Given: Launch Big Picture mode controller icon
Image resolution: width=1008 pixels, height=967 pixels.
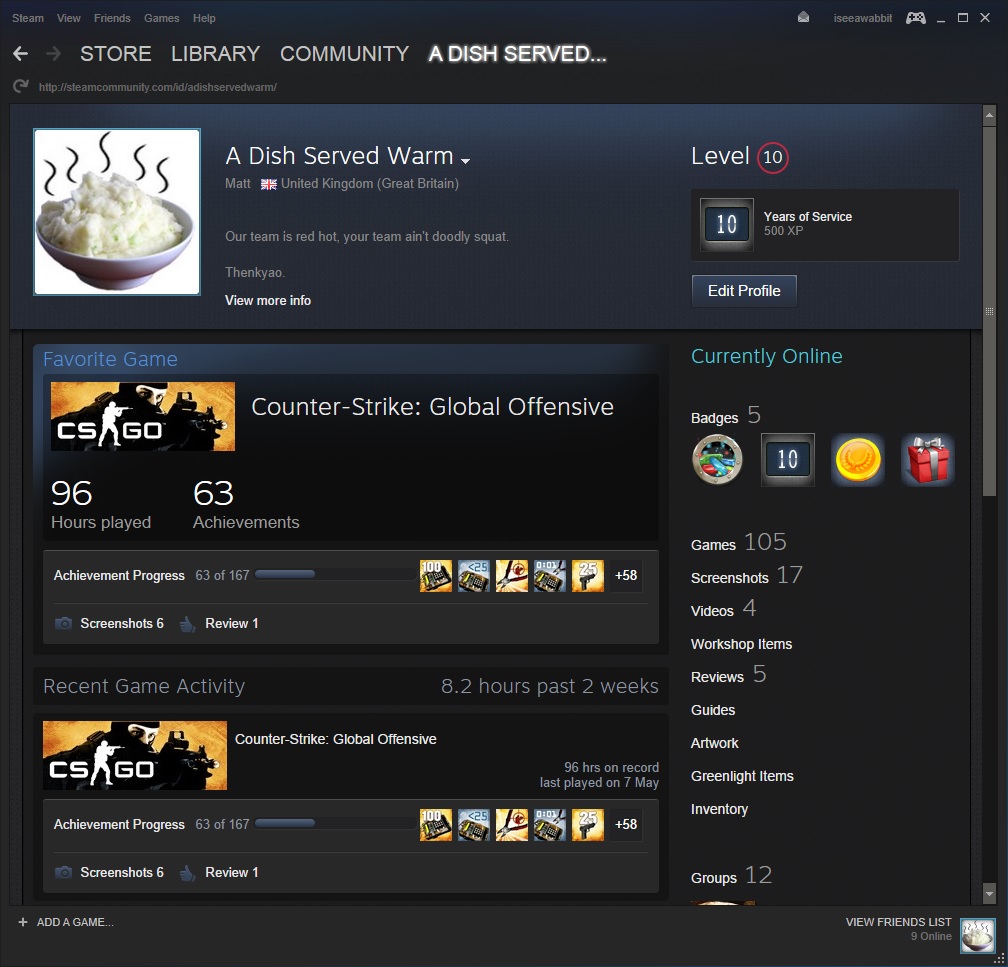Looking at the screenshot, I should pos(915,18).
